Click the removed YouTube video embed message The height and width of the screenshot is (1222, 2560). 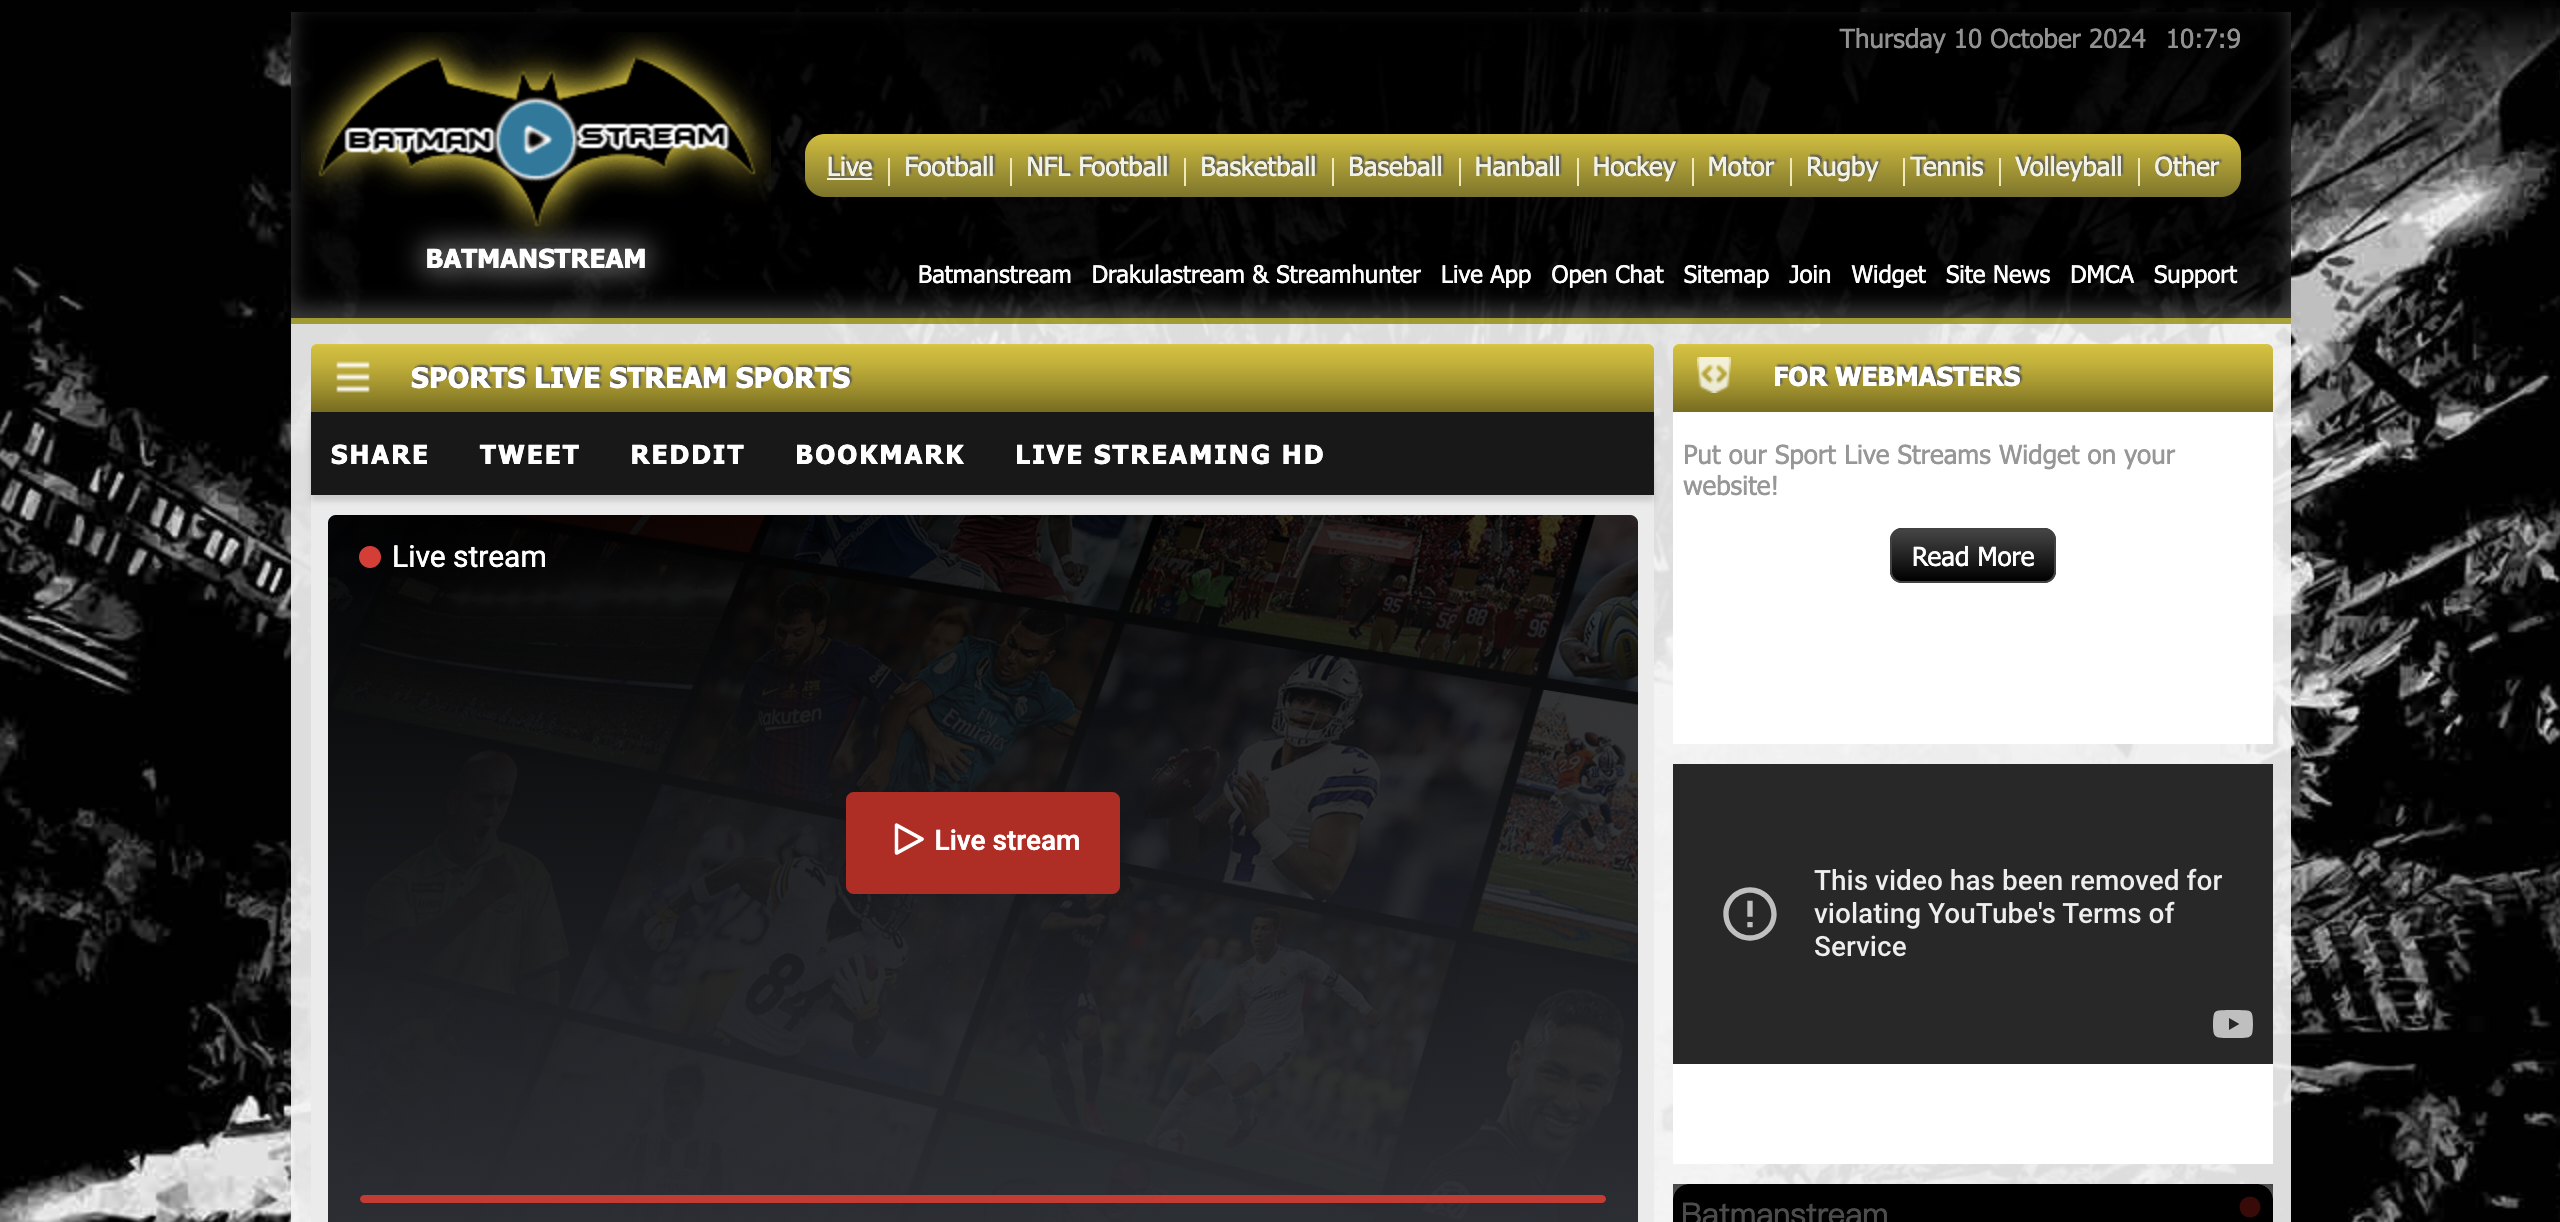tap(2018, 913)
